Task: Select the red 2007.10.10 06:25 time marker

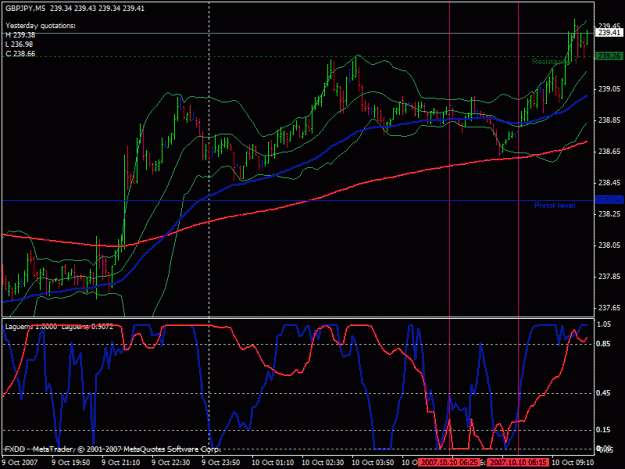Action: [450, 462]
